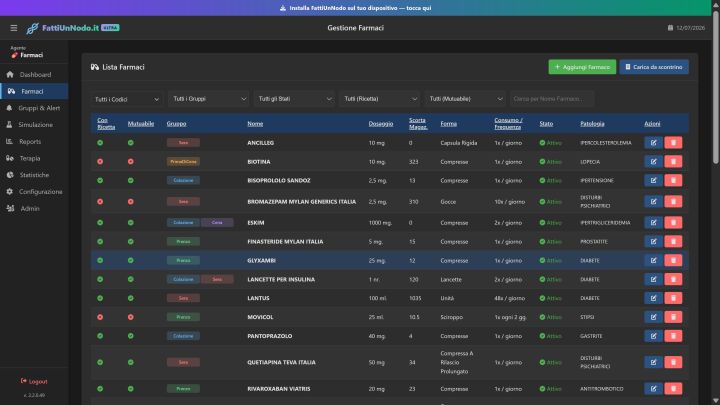Edit LANCETTE PER INSULINA entry
Image resolution: width=720 pixels, height=405 pixels.
pyautogui.click(x=653, y=279)
